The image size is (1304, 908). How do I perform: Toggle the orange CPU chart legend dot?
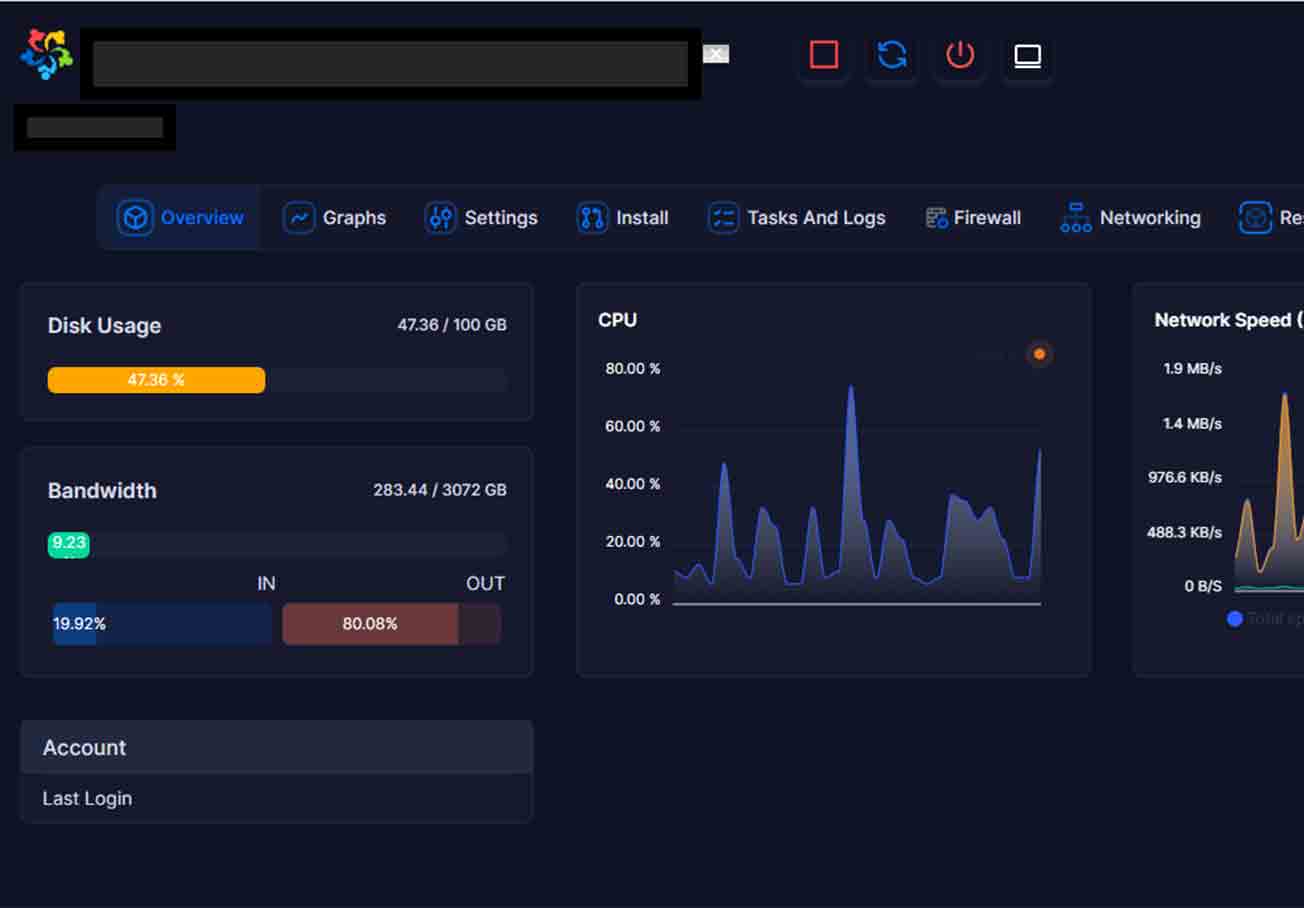[1039, 354]
